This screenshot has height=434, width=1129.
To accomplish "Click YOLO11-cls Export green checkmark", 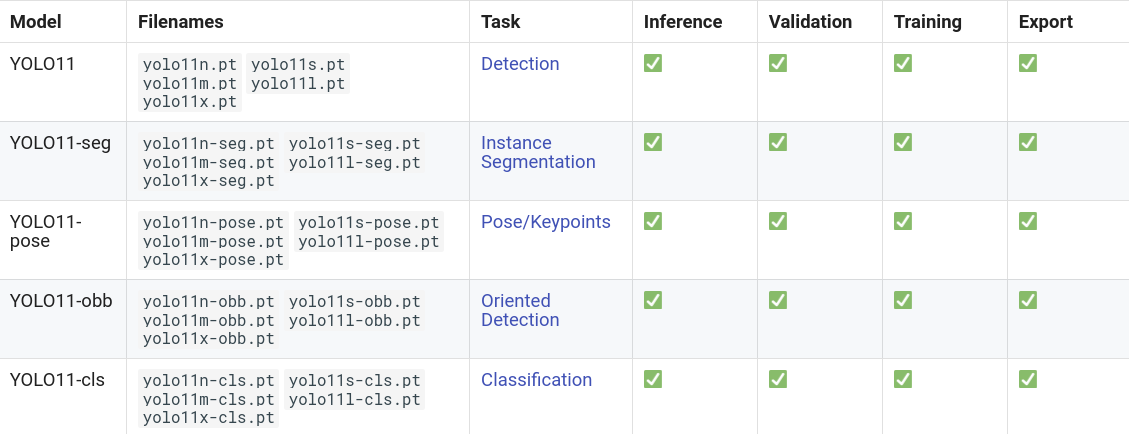I will (x=1027, y=379).
